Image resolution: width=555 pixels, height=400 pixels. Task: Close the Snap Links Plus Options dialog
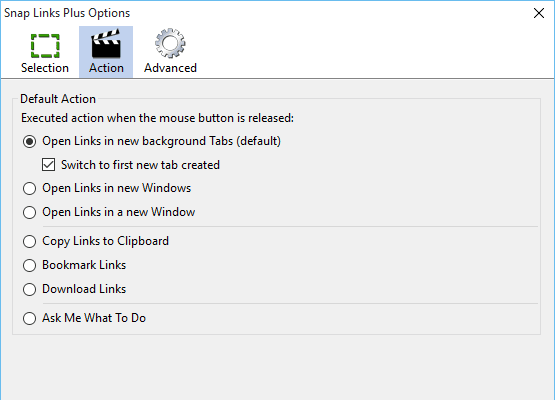(539, 13)
